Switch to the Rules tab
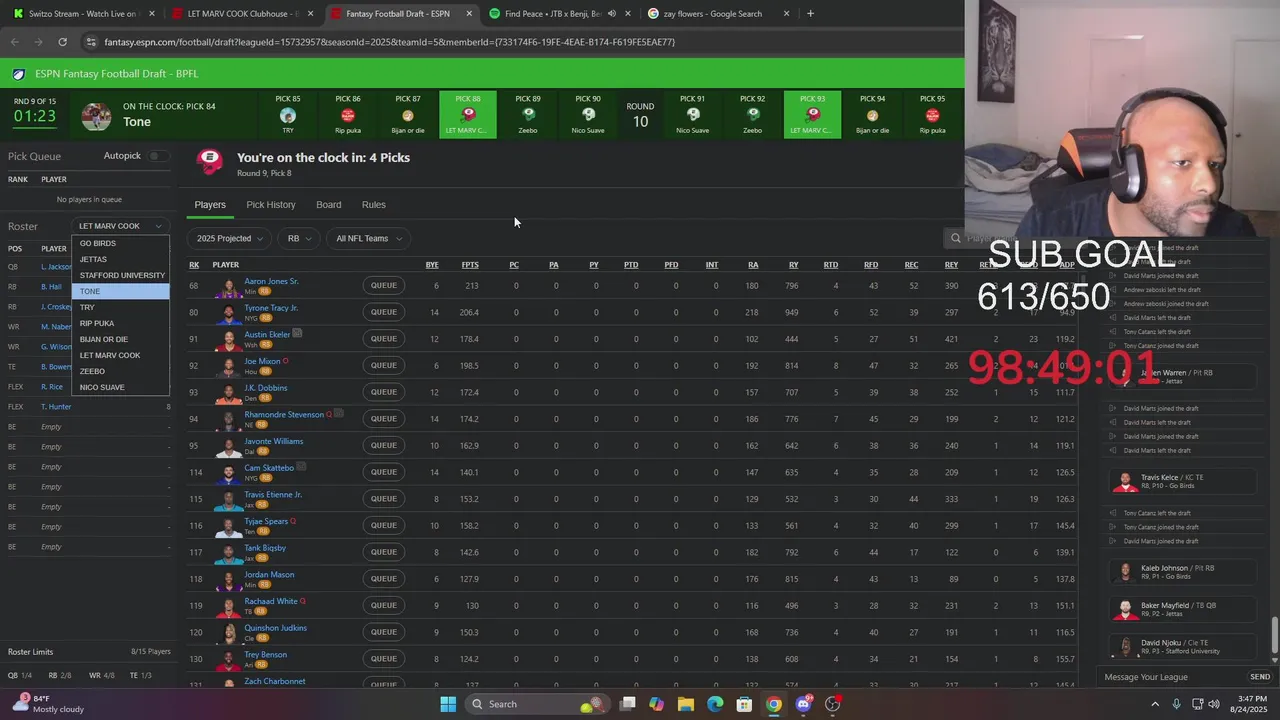Screen dimensions: 1280x720 (x=373, y=204)
